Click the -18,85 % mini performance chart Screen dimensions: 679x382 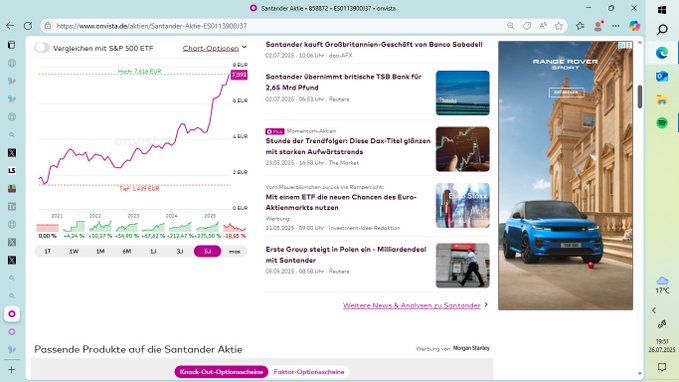(x=234, y=230)
